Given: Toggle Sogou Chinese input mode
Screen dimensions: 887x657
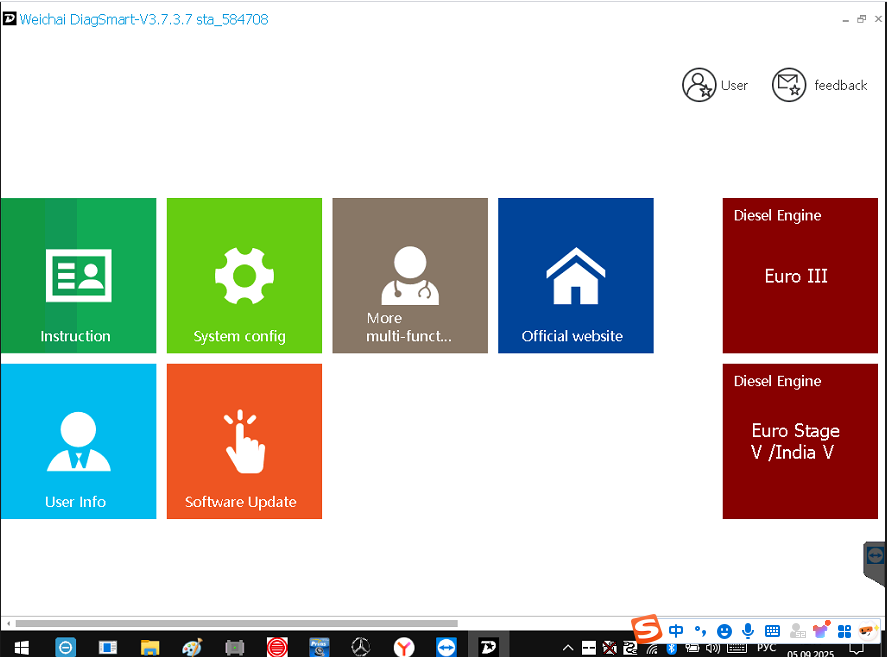Looking at the screenshot, I should pos(675,630).
